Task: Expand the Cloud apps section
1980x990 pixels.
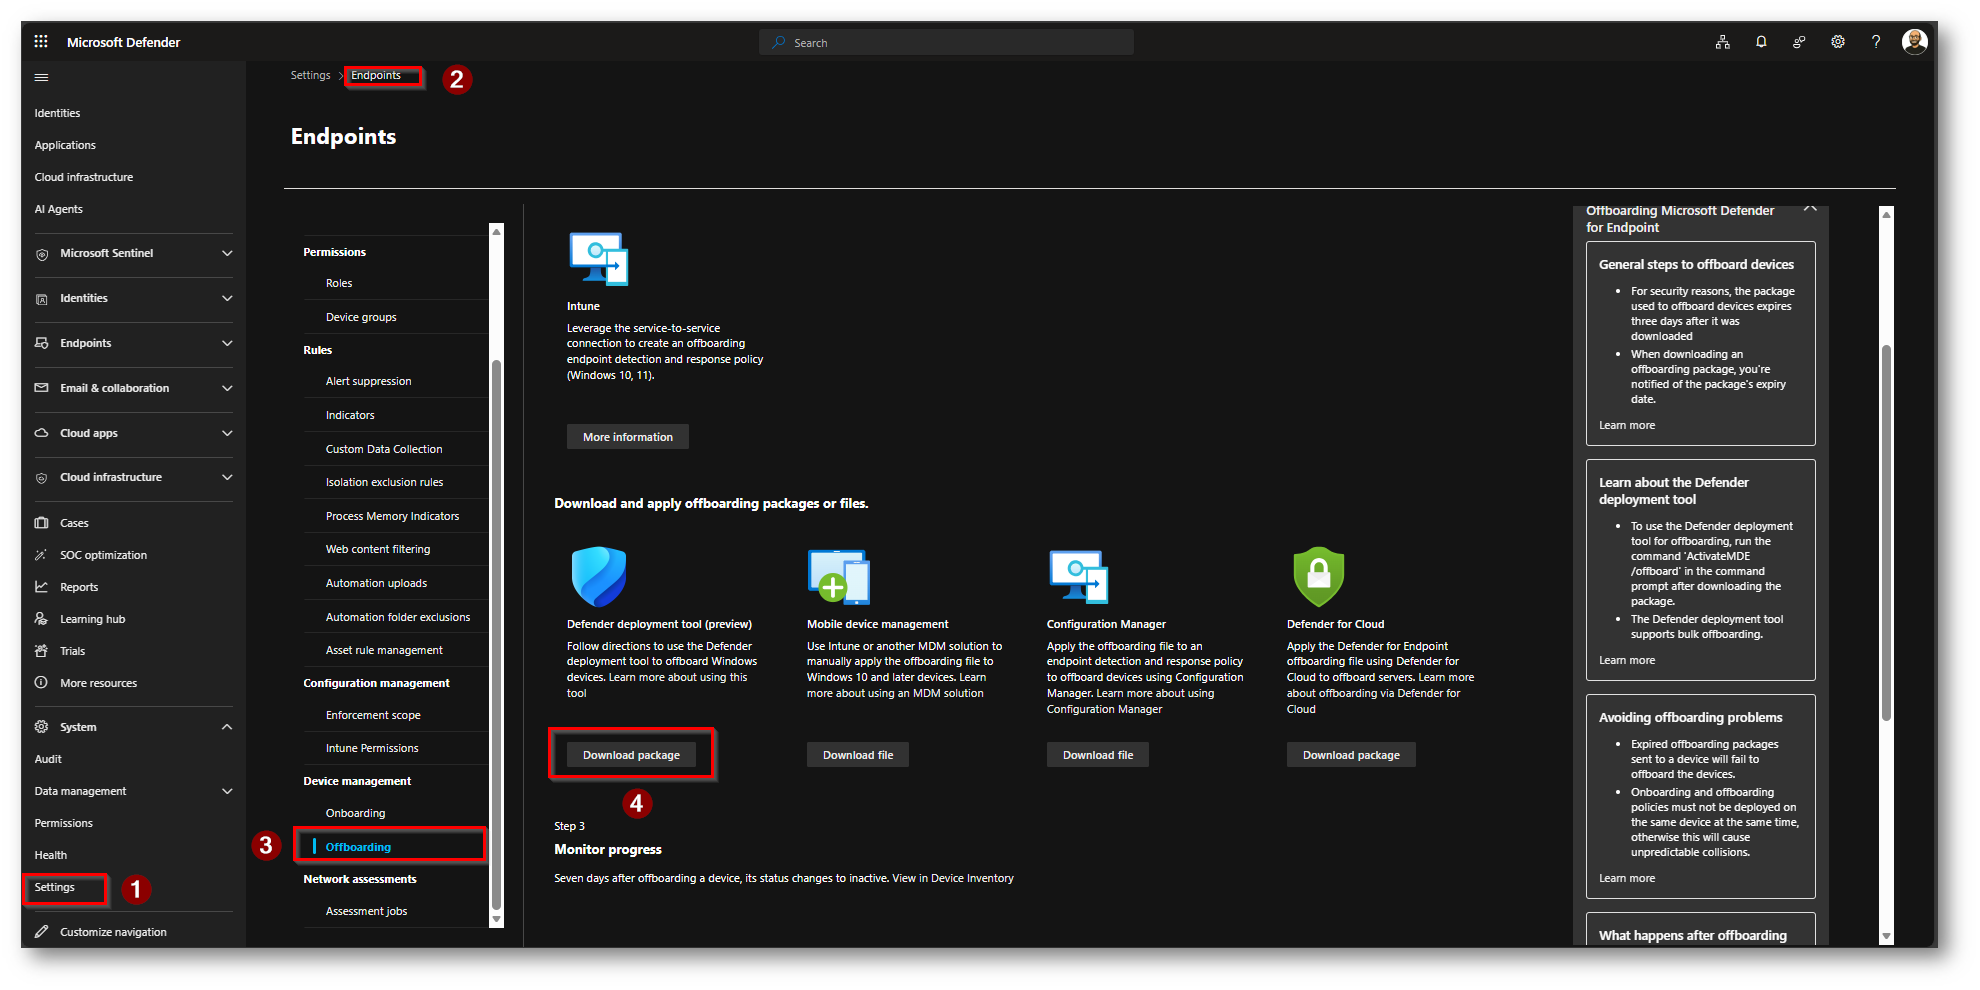Action: [227, 433]
